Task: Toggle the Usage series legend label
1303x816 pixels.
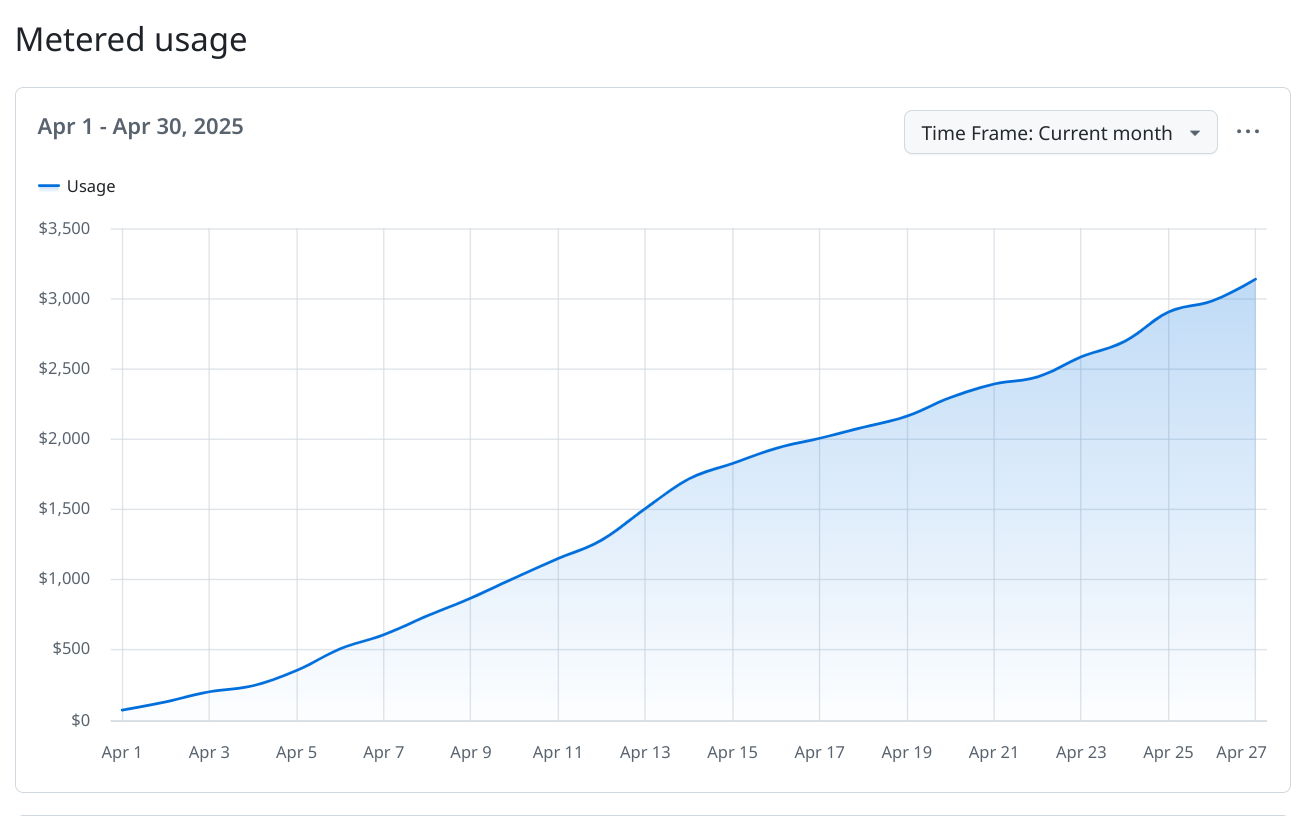Action: tap(91, 186)
